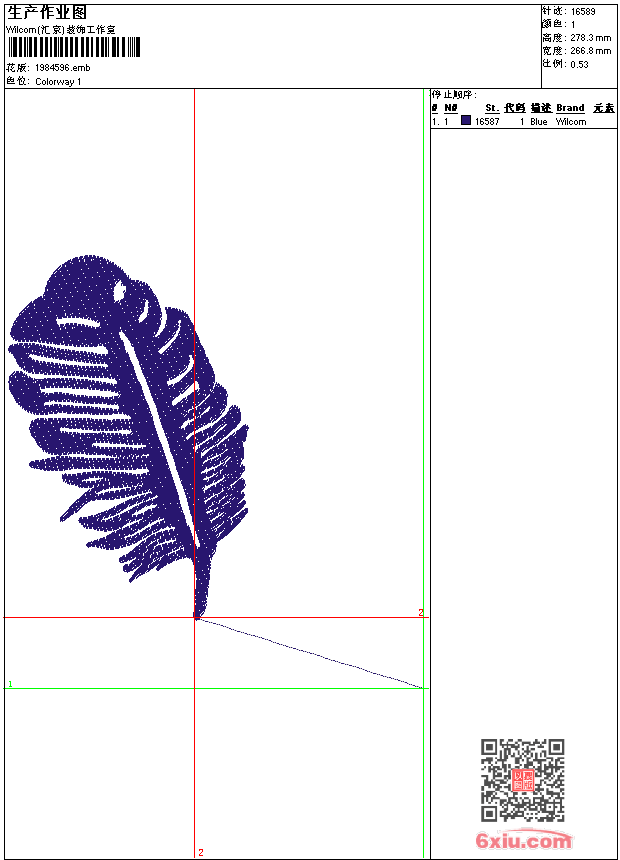
Task: Click the Colorway 1 text
Action: [x=58, y=82]
